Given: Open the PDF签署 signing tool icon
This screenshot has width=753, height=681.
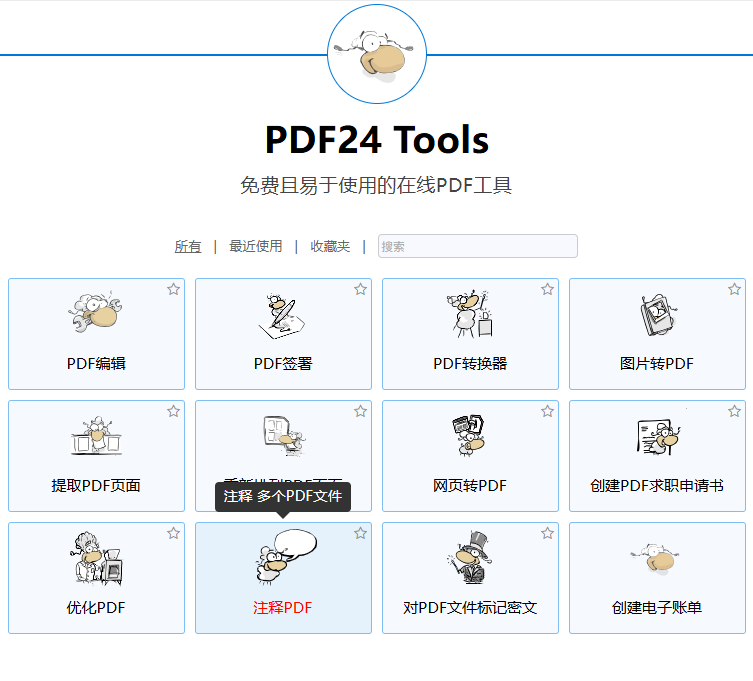Looking at the screenshot, I should 283,313.
